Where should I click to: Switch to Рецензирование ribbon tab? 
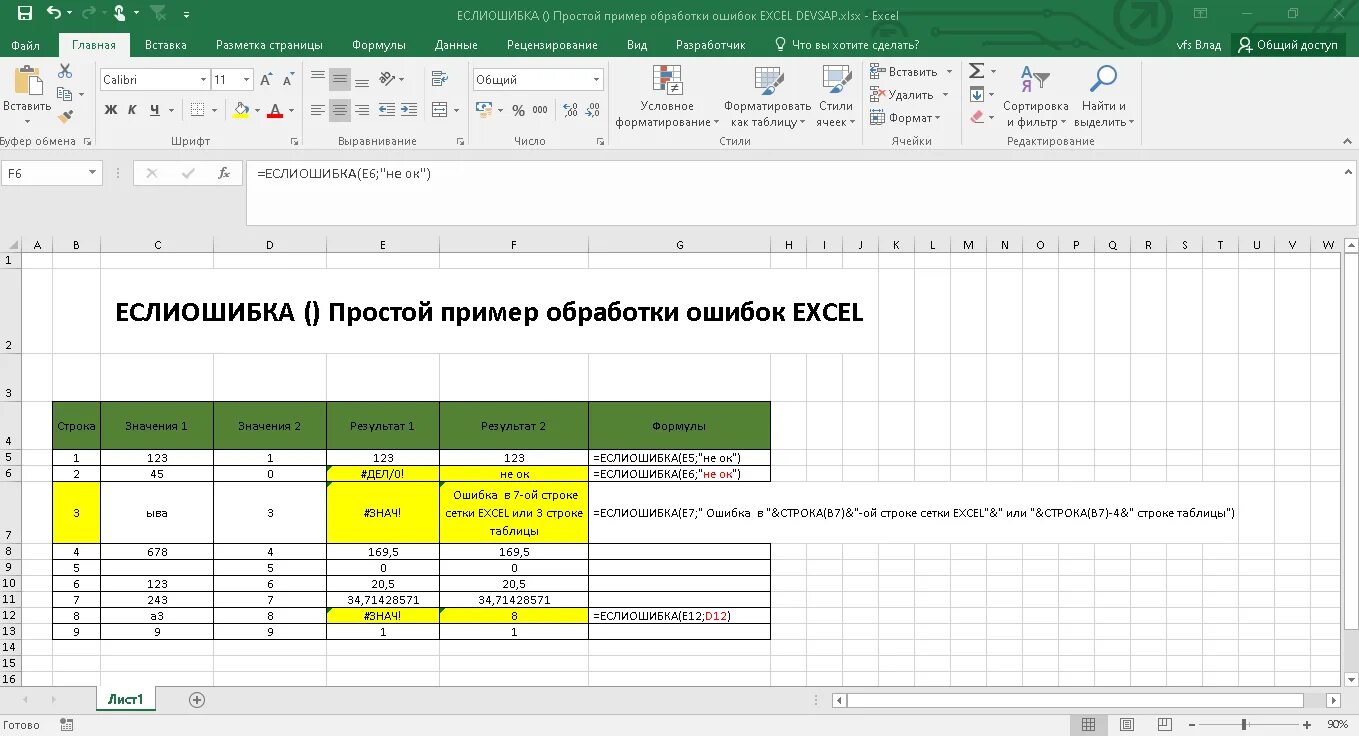pos(552,45)
